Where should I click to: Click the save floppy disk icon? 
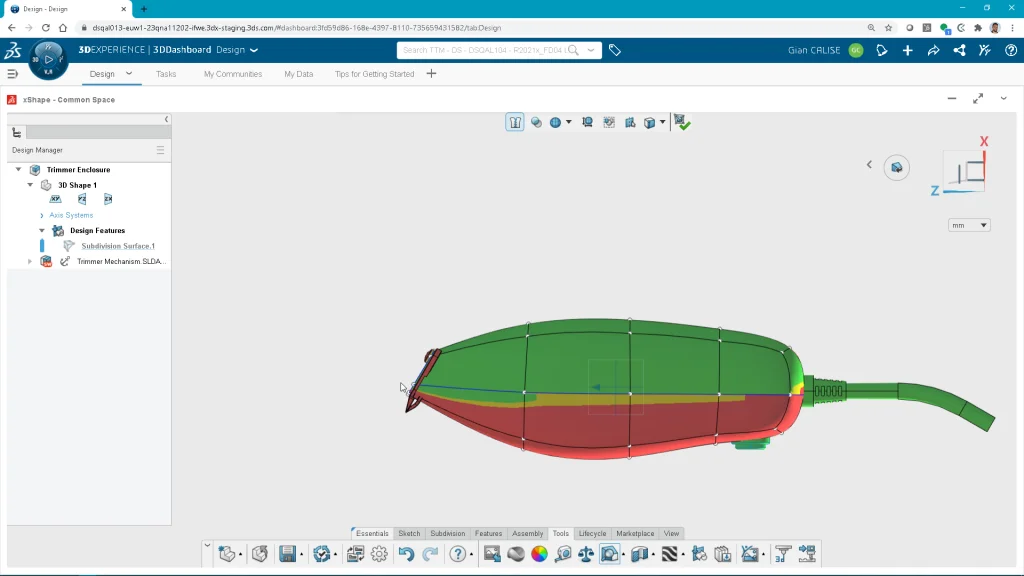click(x=287, y=554)
